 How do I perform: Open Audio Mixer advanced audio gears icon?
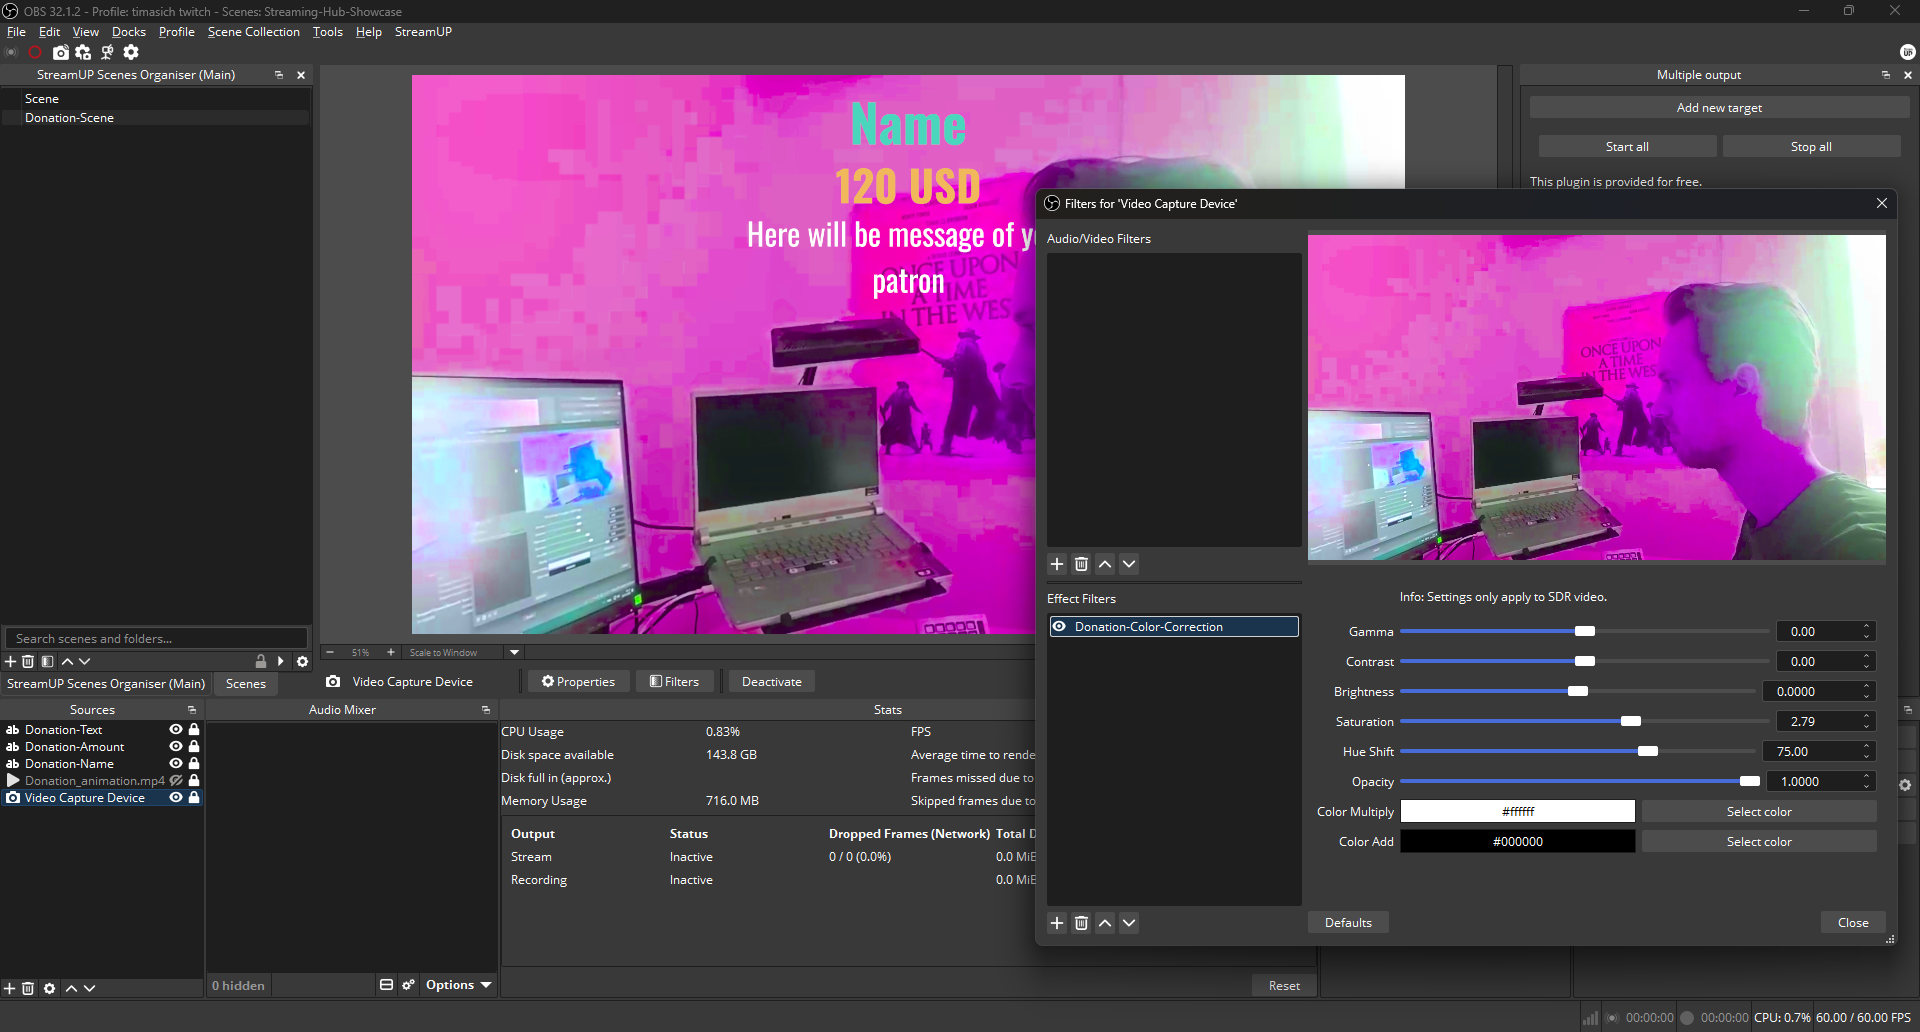[x=408, y=985]
